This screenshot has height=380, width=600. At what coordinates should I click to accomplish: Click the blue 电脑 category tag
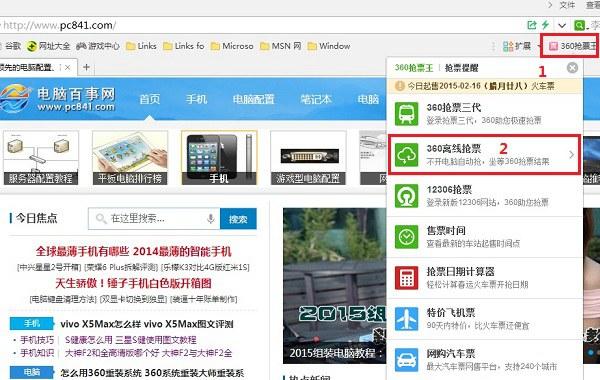(x=32, y=372)
